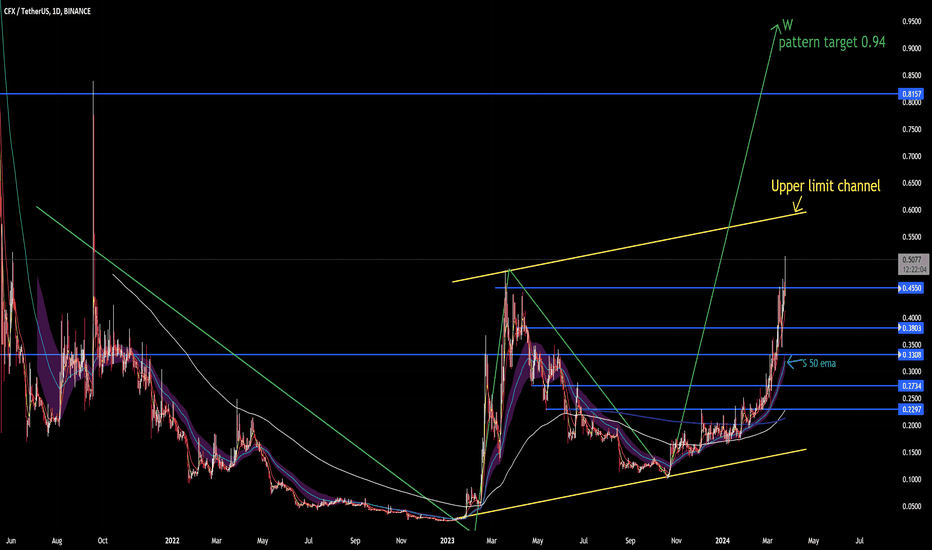Click the 2022 label on time axis
Screen dimensions: 932x550
pos(172,540)
